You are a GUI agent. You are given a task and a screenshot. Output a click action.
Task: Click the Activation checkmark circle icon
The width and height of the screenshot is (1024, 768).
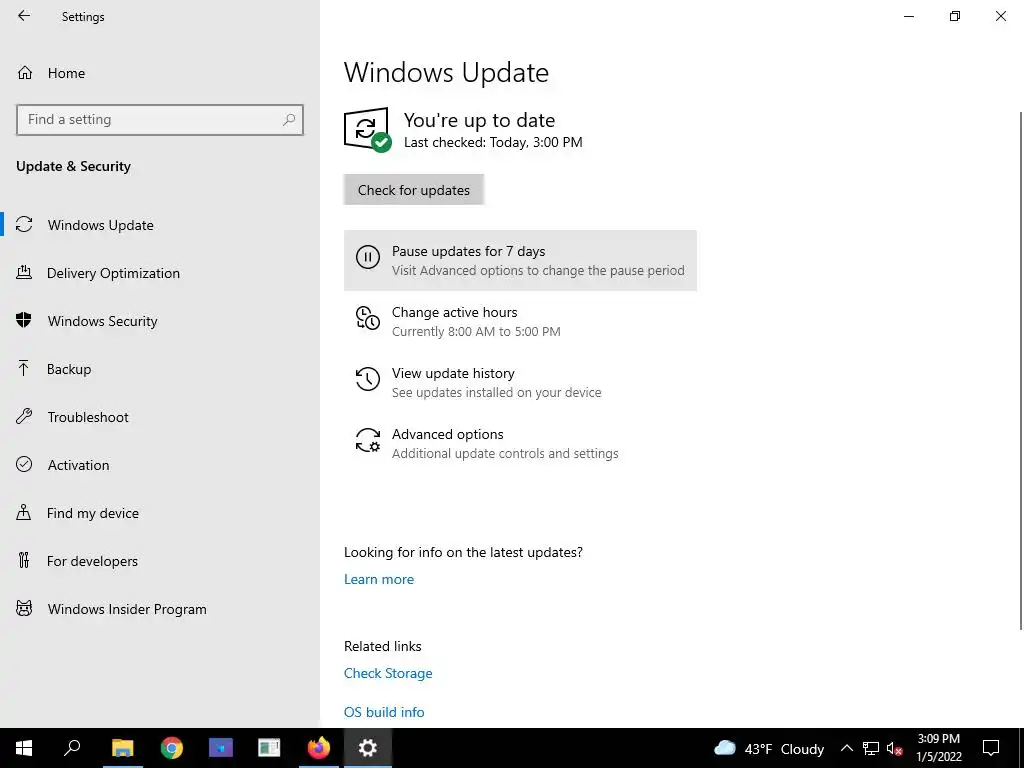(24, 464)
